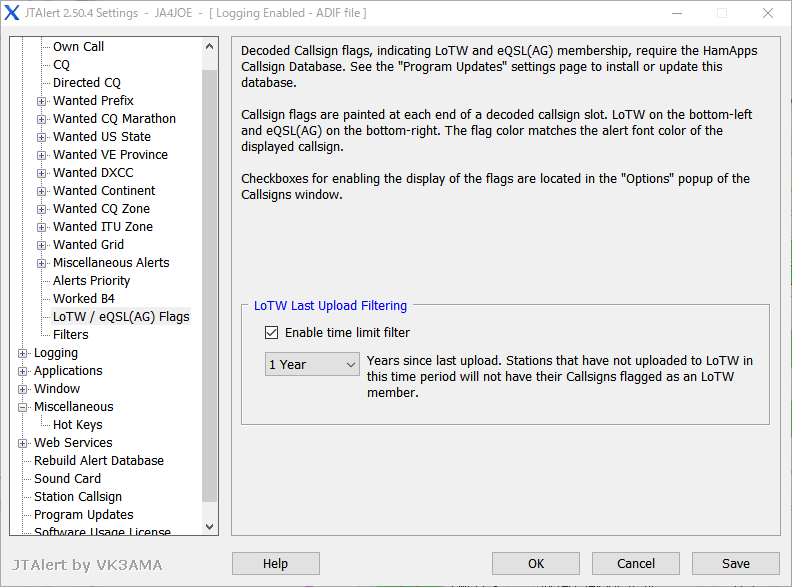Viewport: 792px width, 587px height.
Task: Click the Save button
Action: point(736,563)
